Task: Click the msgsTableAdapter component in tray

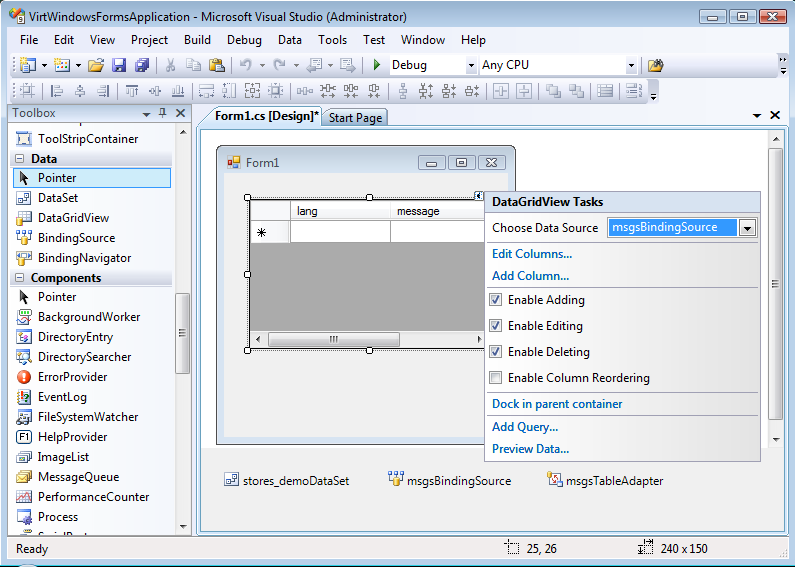Action: (x=605, y=481)
